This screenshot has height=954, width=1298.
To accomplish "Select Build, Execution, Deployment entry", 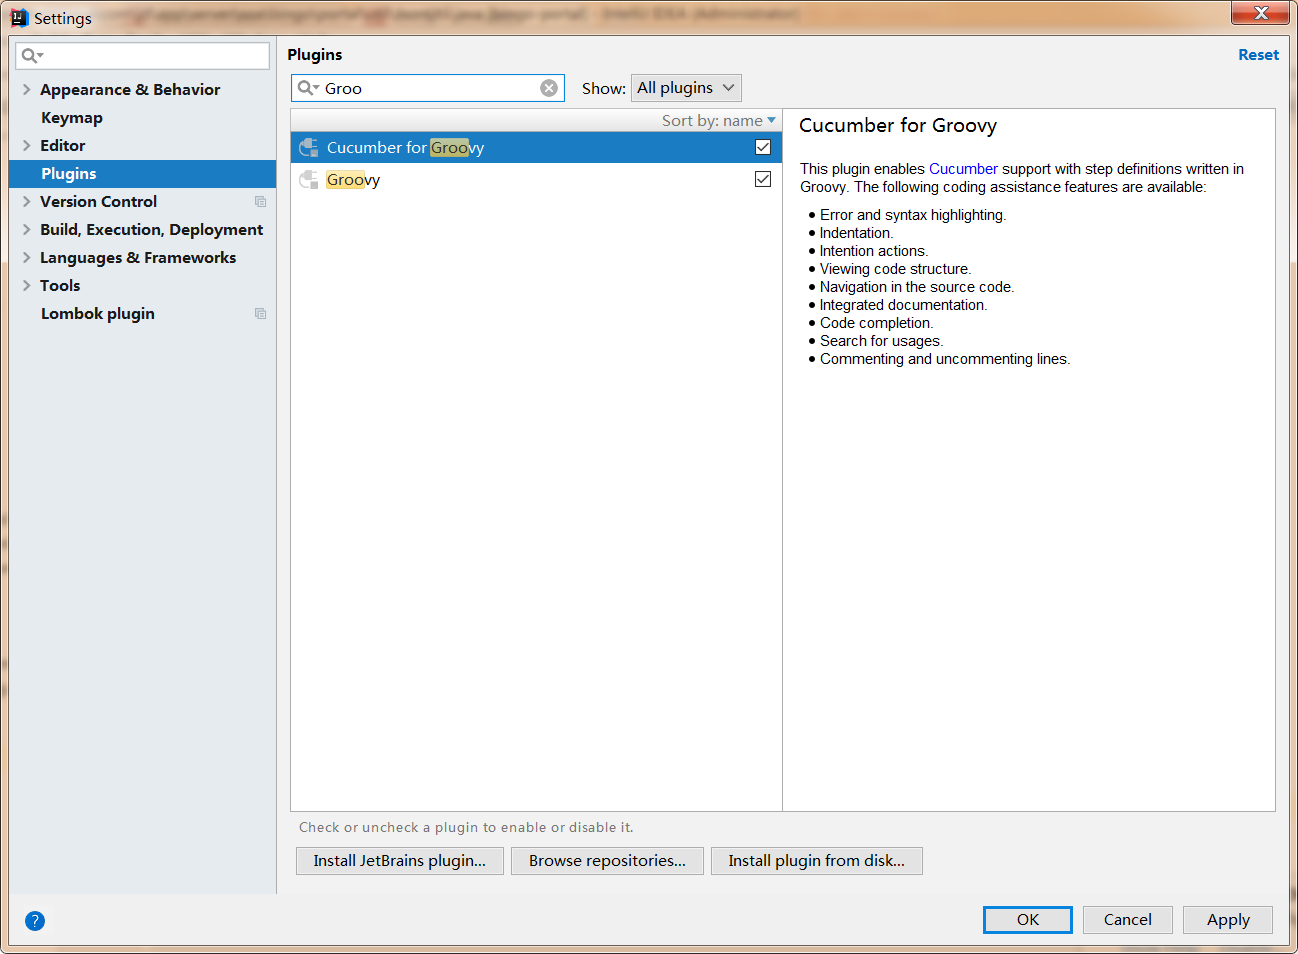I will (x=151, y=230).
